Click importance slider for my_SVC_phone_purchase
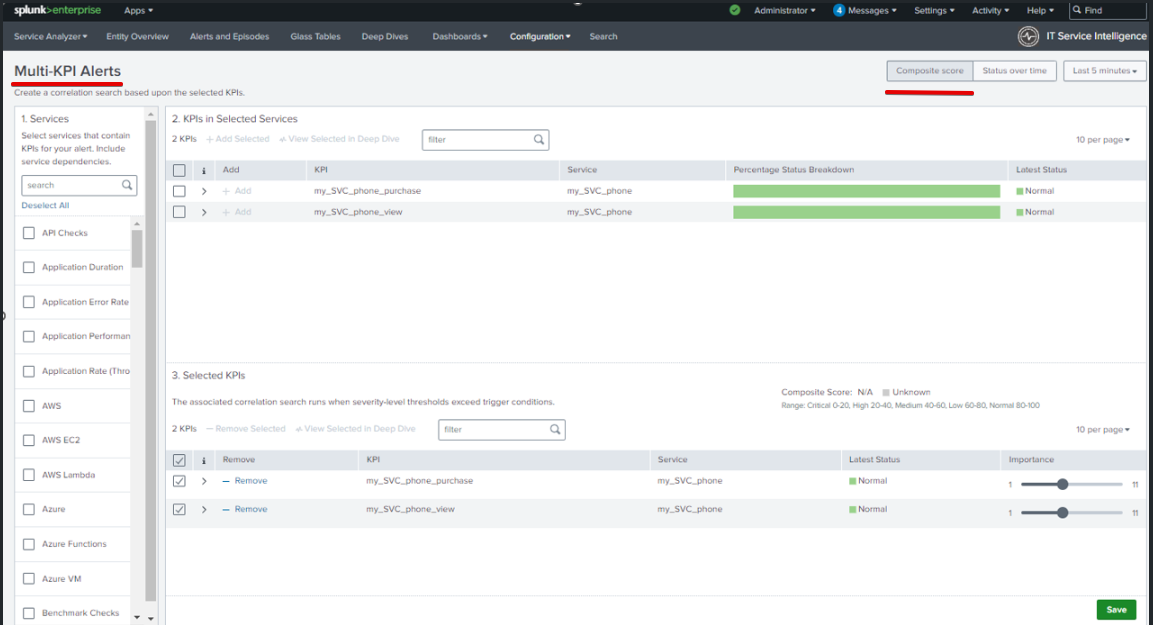The image size is (1153, 625). pyautogui.click(x=1062, y=484)
